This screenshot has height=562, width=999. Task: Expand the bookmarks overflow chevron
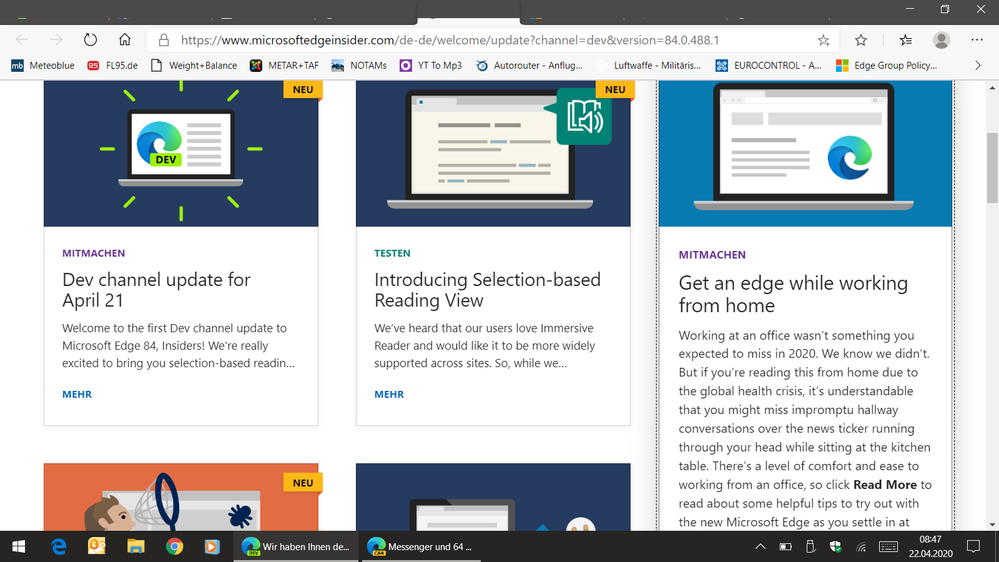[978, 65]
